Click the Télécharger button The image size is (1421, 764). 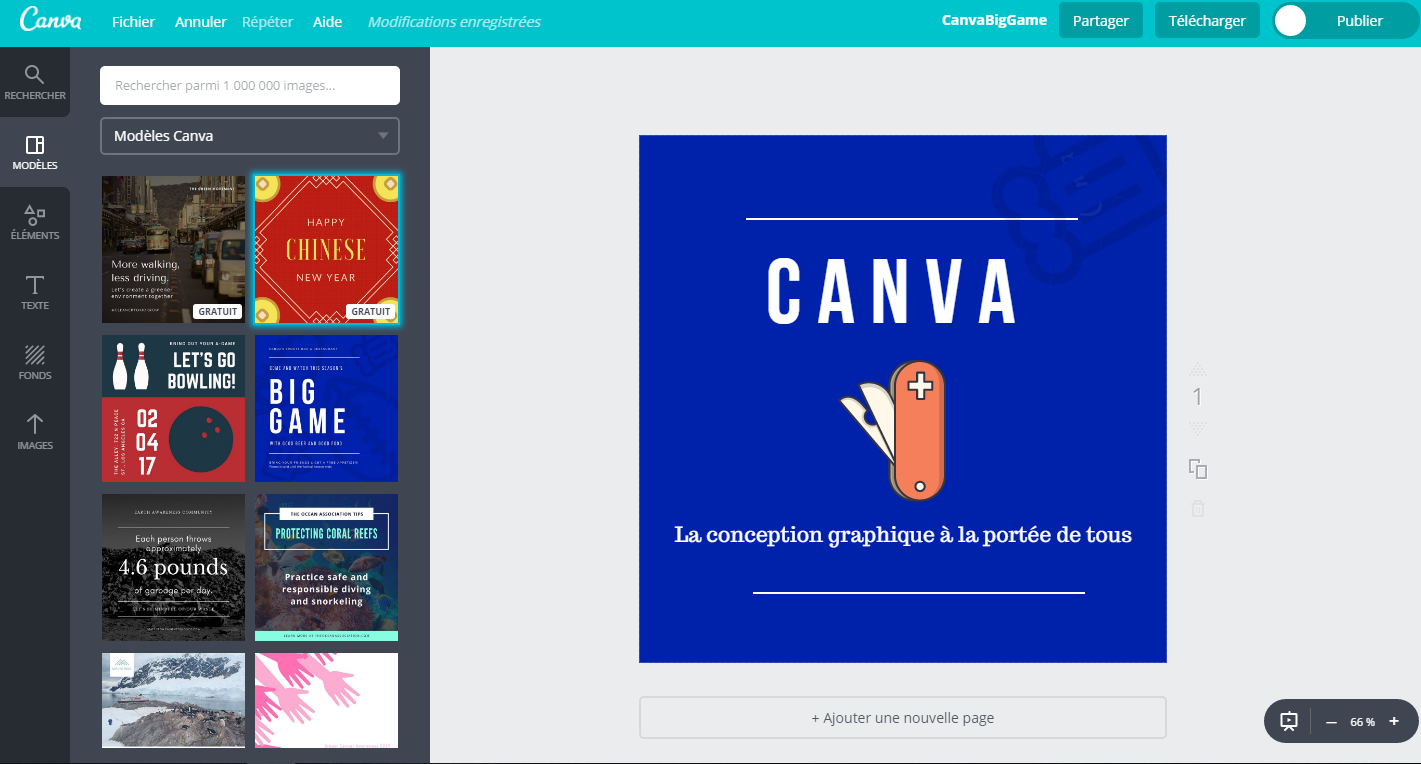click(1207, 20)
